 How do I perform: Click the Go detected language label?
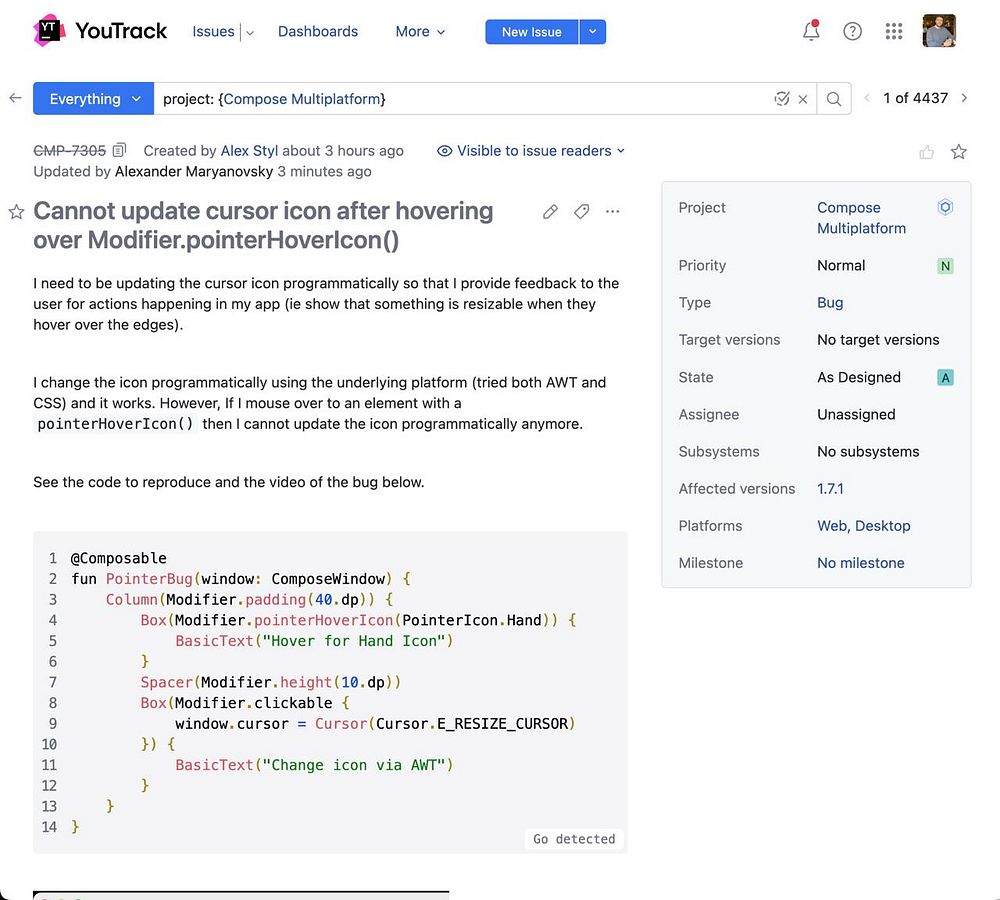tap(574, 839)
